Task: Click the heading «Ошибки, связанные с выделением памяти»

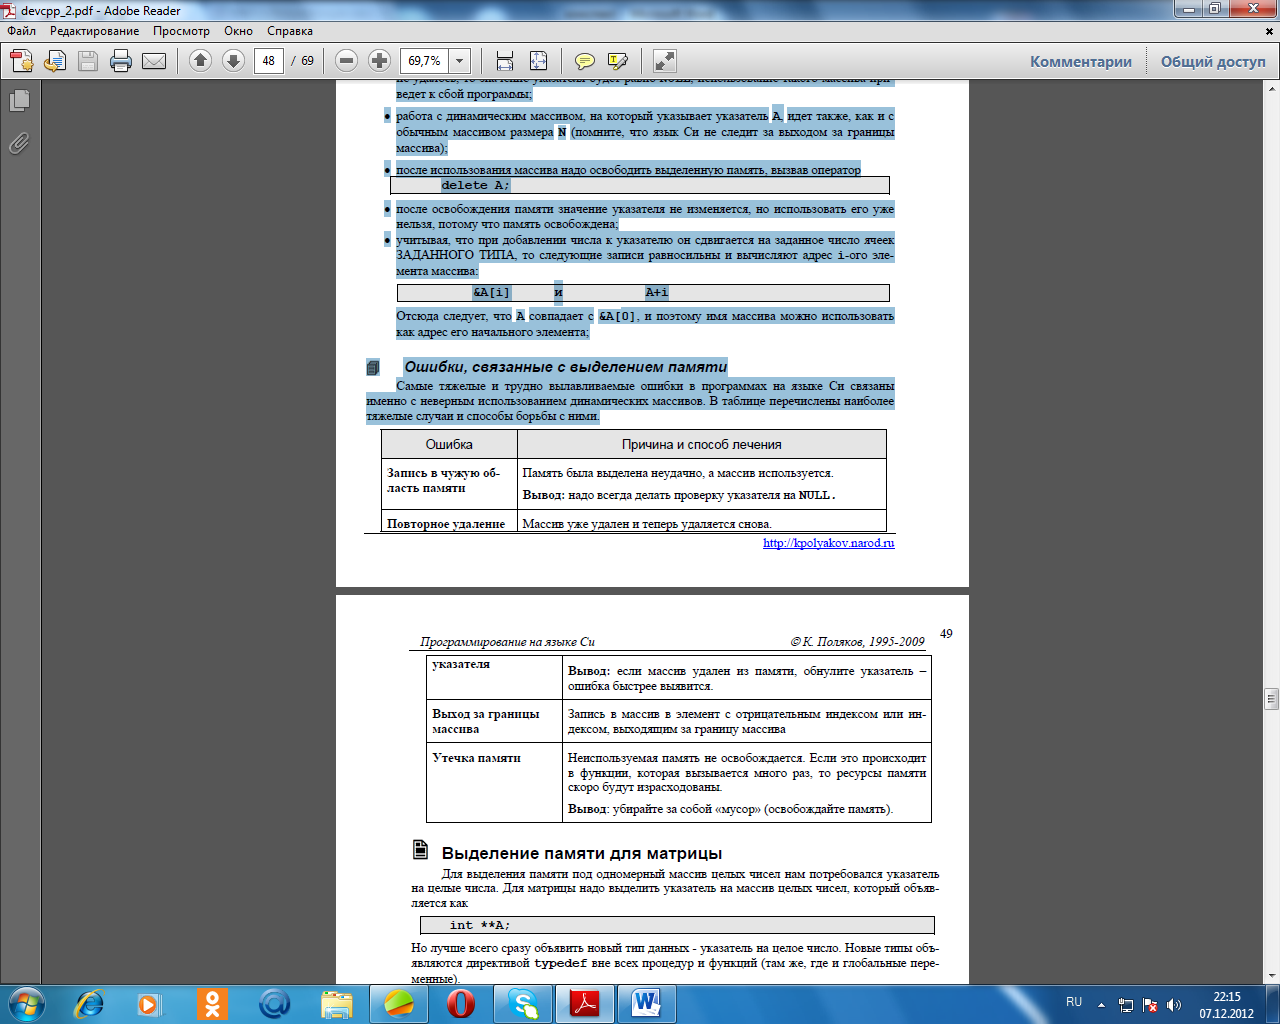Action: (565, 367)
